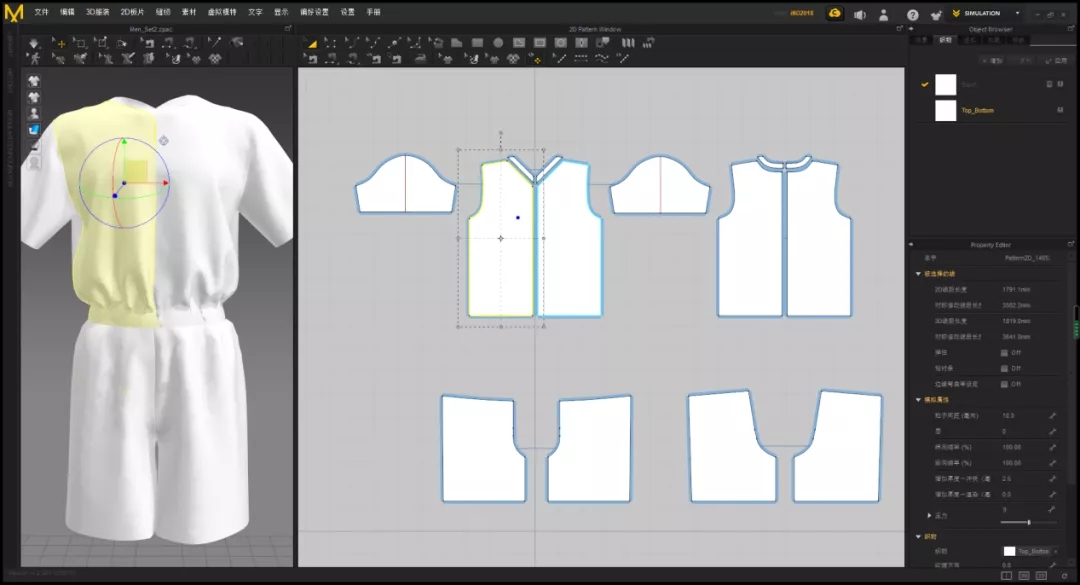
Task: Toggle the Off checkbox in the third checkbox row
Action: click(x=1004, y=384)
